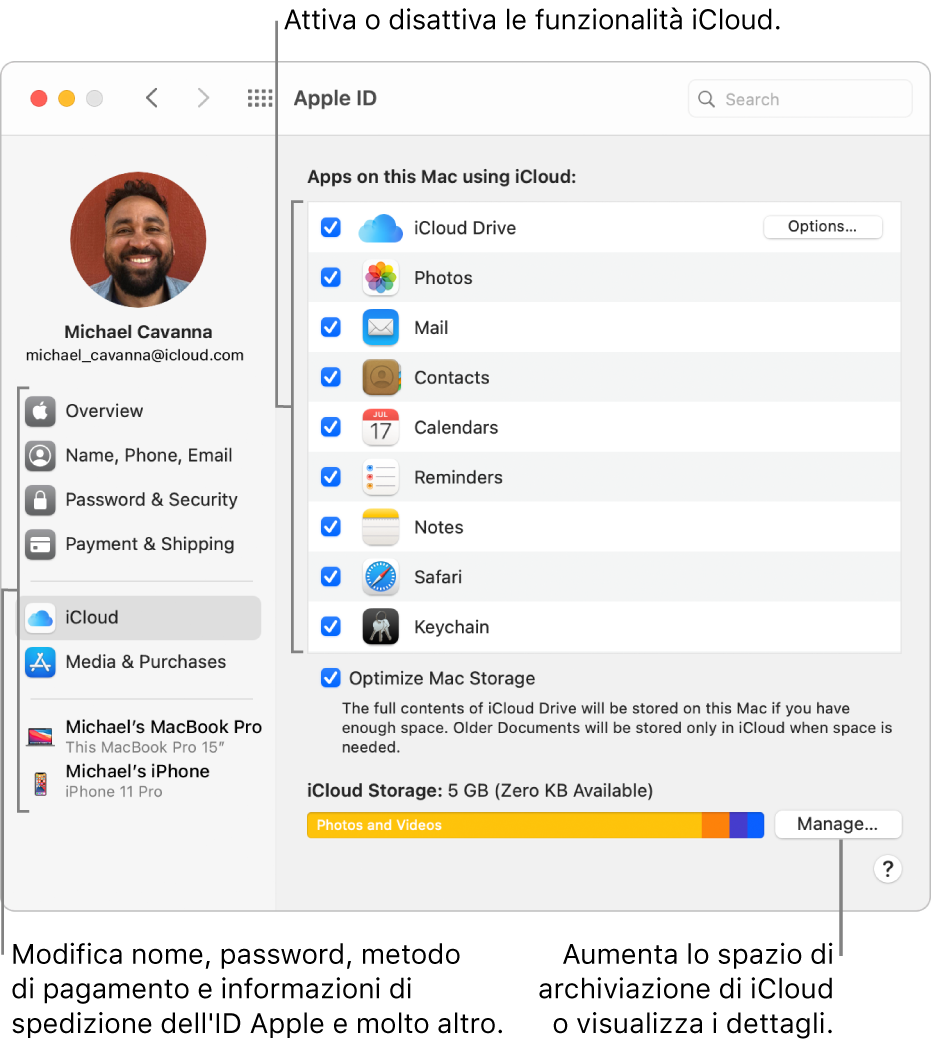Uncheck the Photos checkbox
Image resolution: width=931 pixels, height=1045 pixels.
coord(331,277)
